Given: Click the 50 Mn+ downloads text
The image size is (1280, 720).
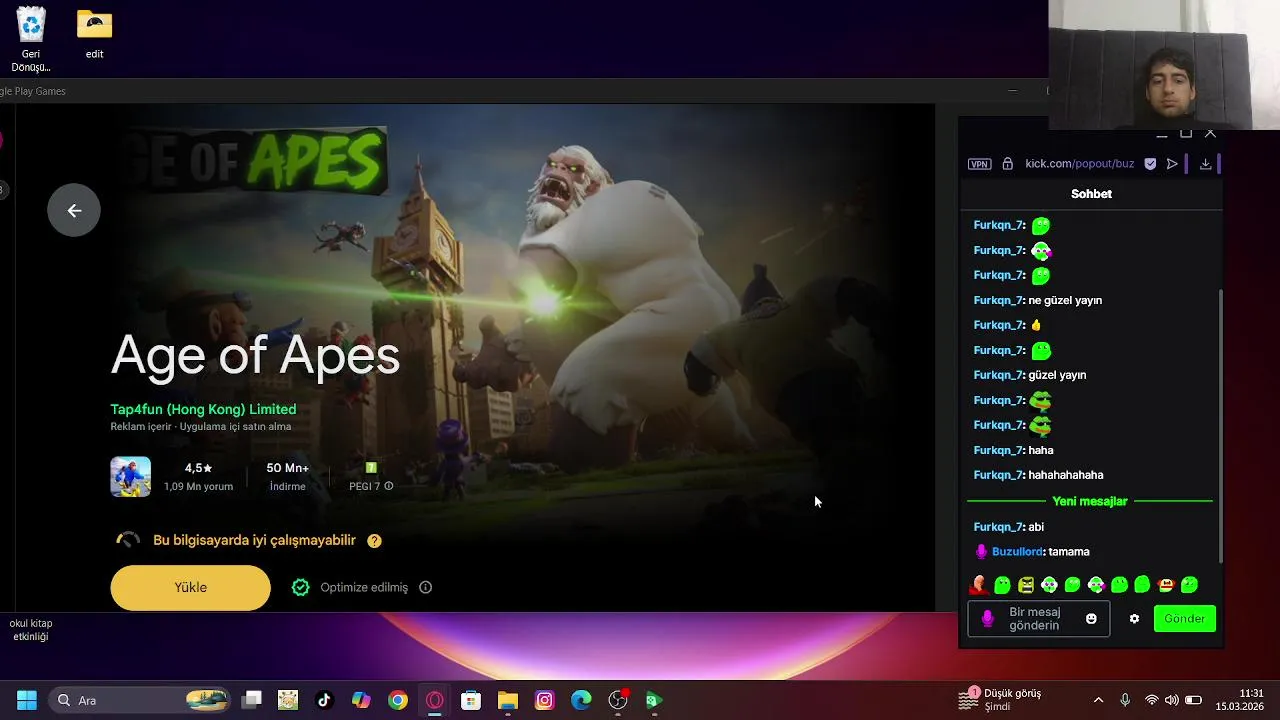Looking at the screenshot, I should pyautogui.click(x=287, y=468).
